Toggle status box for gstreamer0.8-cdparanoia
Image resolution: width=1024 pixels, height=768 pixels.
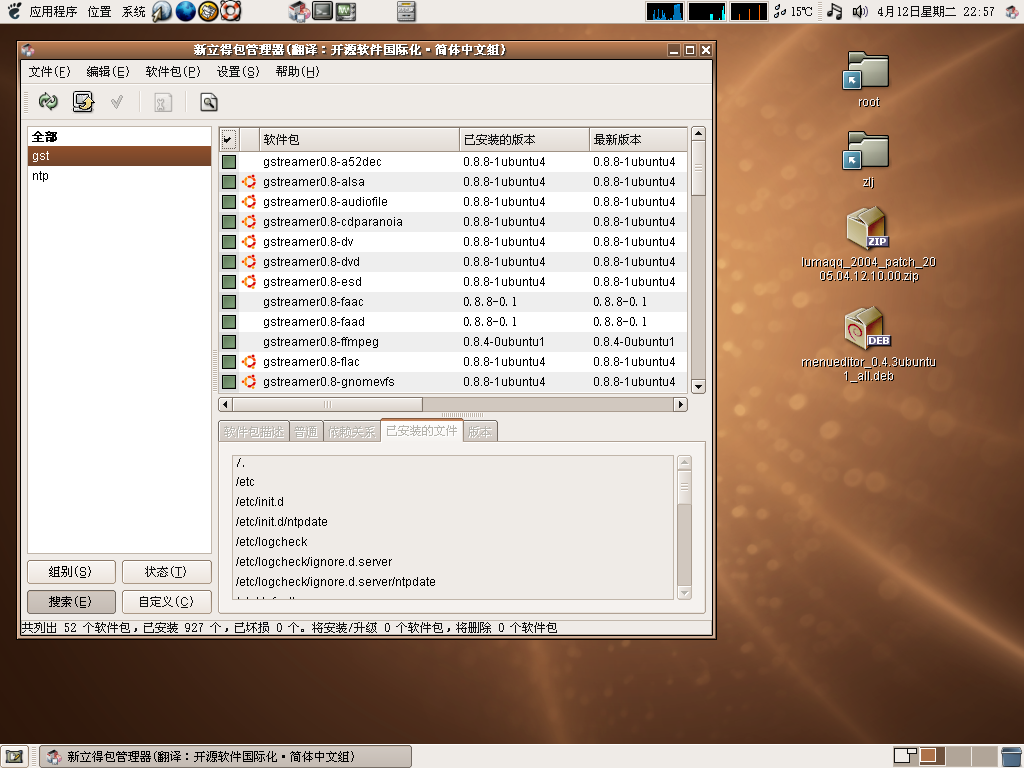tap(229, 221)
